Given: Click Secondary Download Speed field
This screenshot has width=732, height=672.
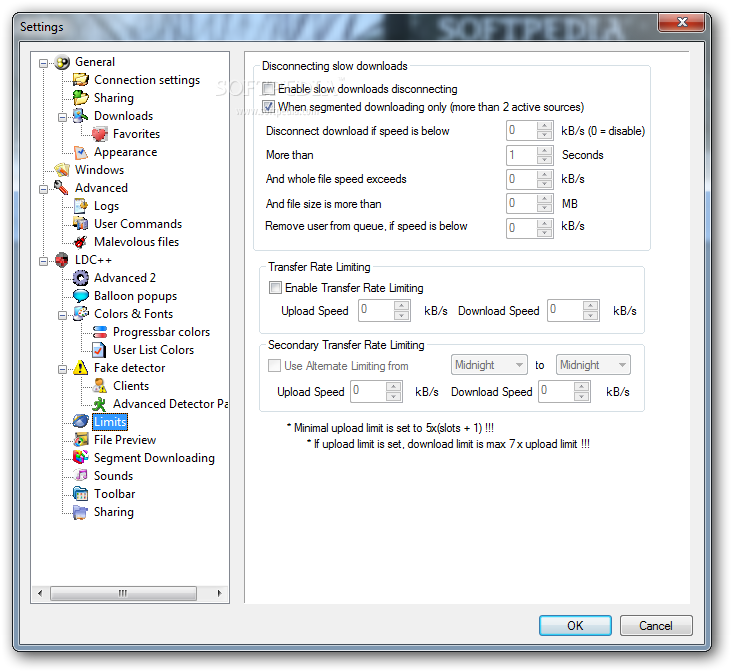Looking at the screenshot, I should click(556, 391).
